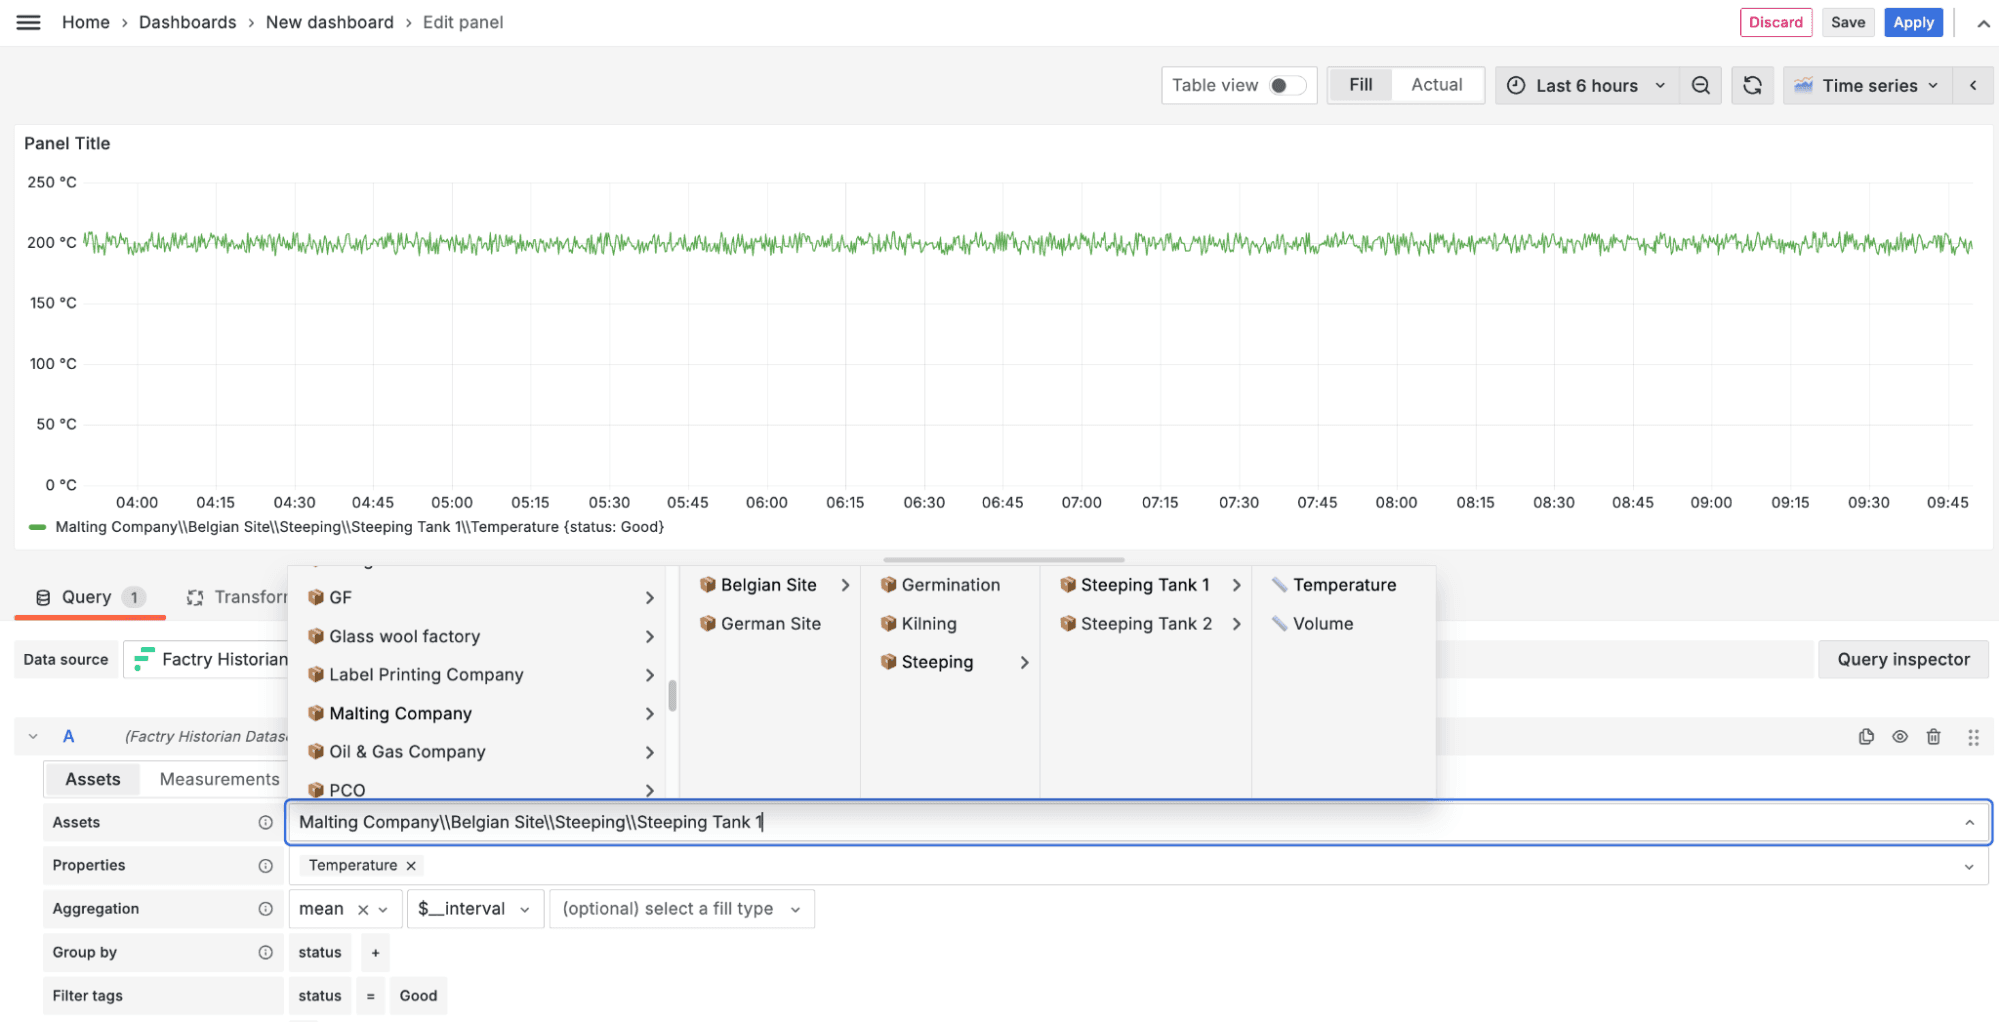Open query row drag handle dots
The width and height of the screenshot is (1999, 1022).
point(1973,736)
